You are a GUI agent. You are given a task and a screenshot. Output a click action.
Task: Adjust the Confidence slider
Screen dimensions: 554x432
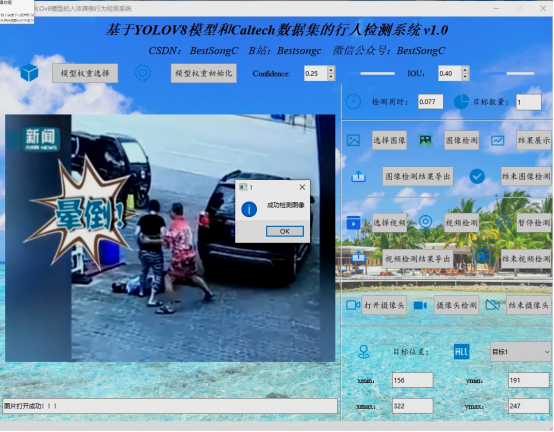click(377, 73)
